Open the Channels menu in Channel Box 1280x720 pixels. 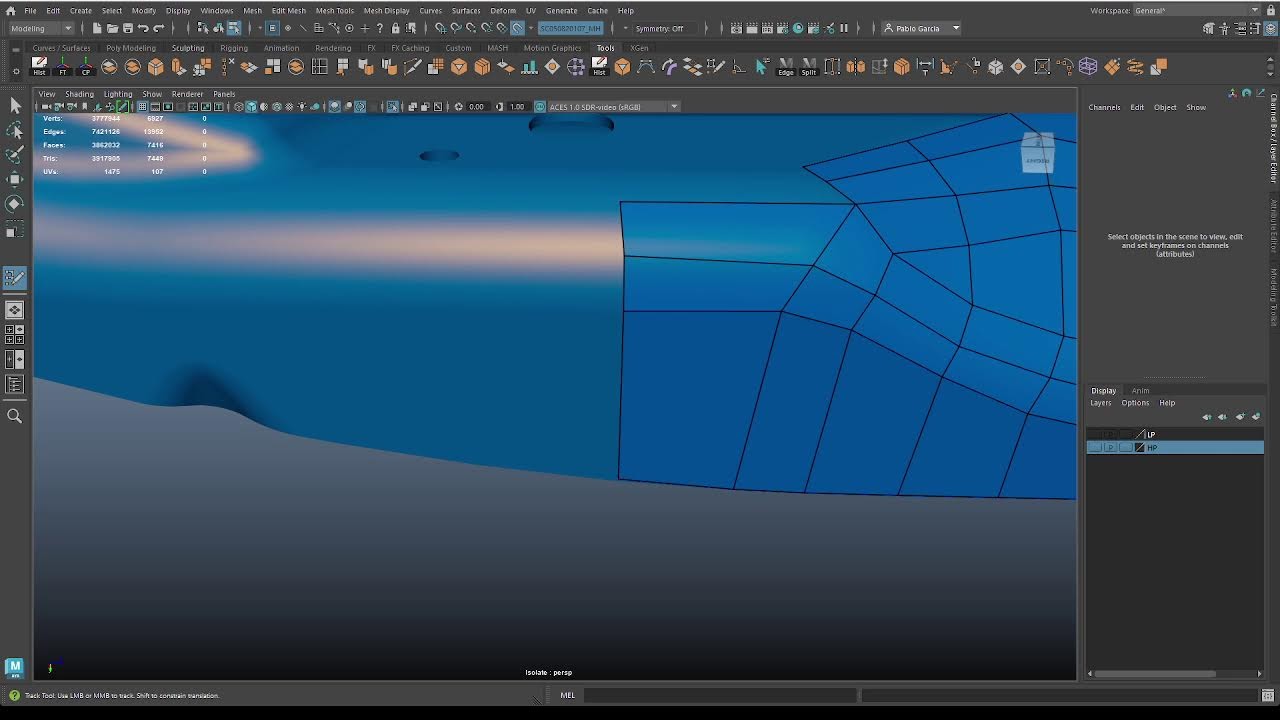click(1104, 107)
